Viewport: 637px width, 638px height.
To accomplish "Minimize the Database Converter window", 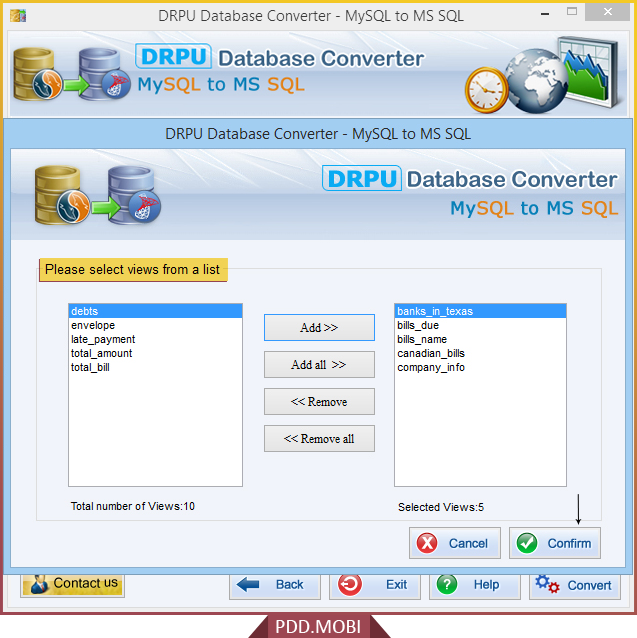I will 545,14.
